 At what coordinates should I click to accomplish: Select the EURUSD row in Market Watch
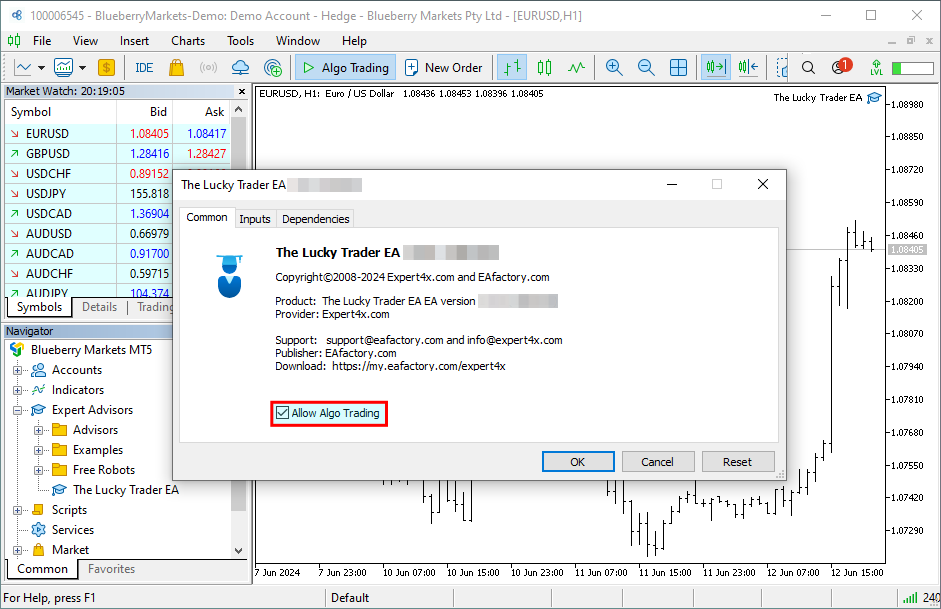click(x=48, y=134)
